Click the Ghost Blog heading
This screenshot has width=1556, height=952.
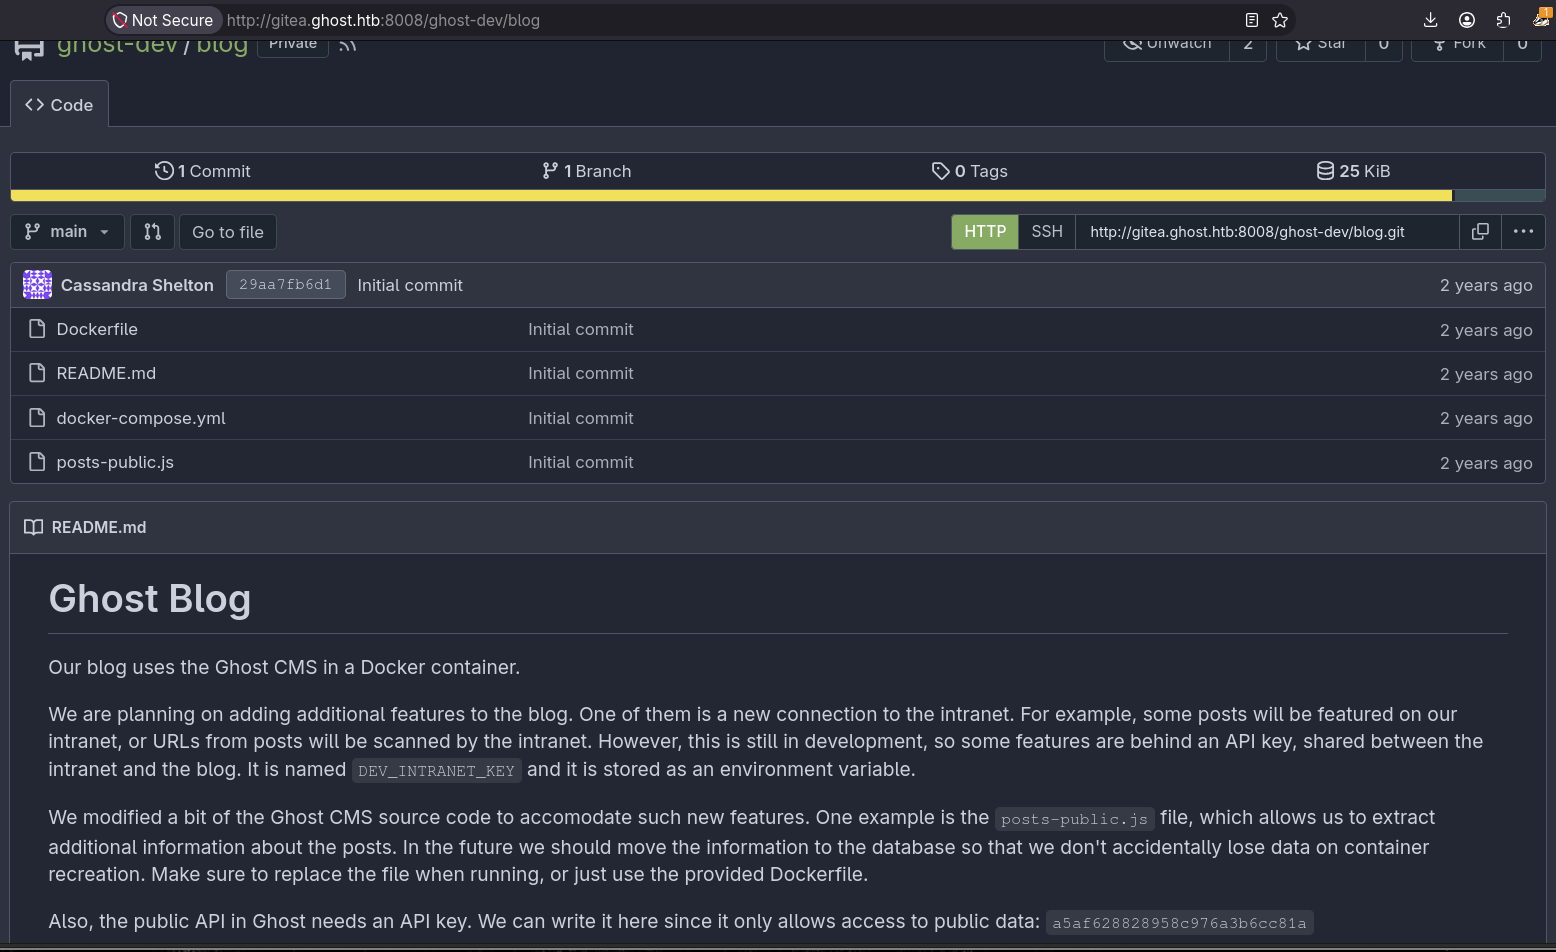tap(150, 598)
